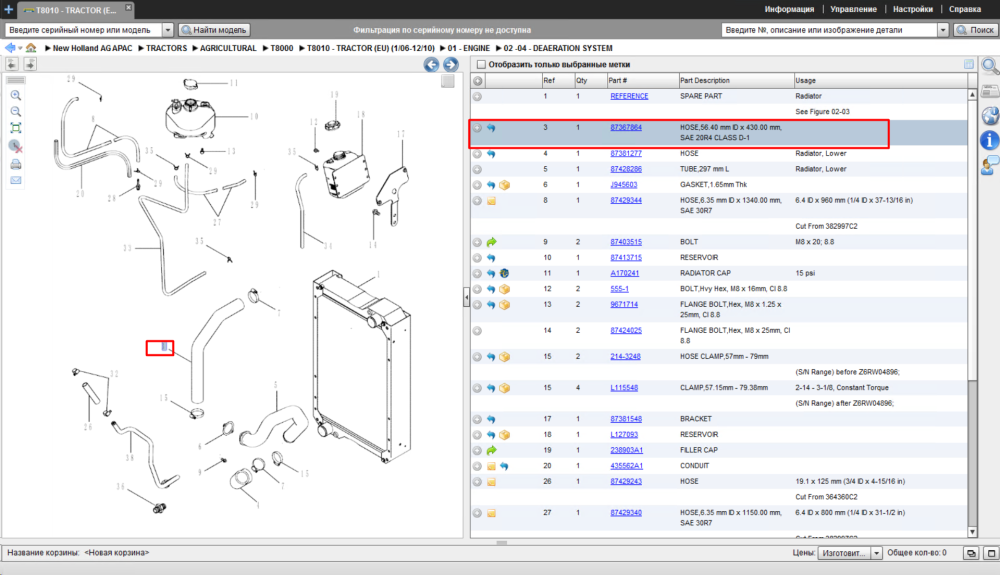Viewport: 1000px width, 575px height.
Task: Open breadcrumb level TRACTORS
Action: tap(166, 48)
